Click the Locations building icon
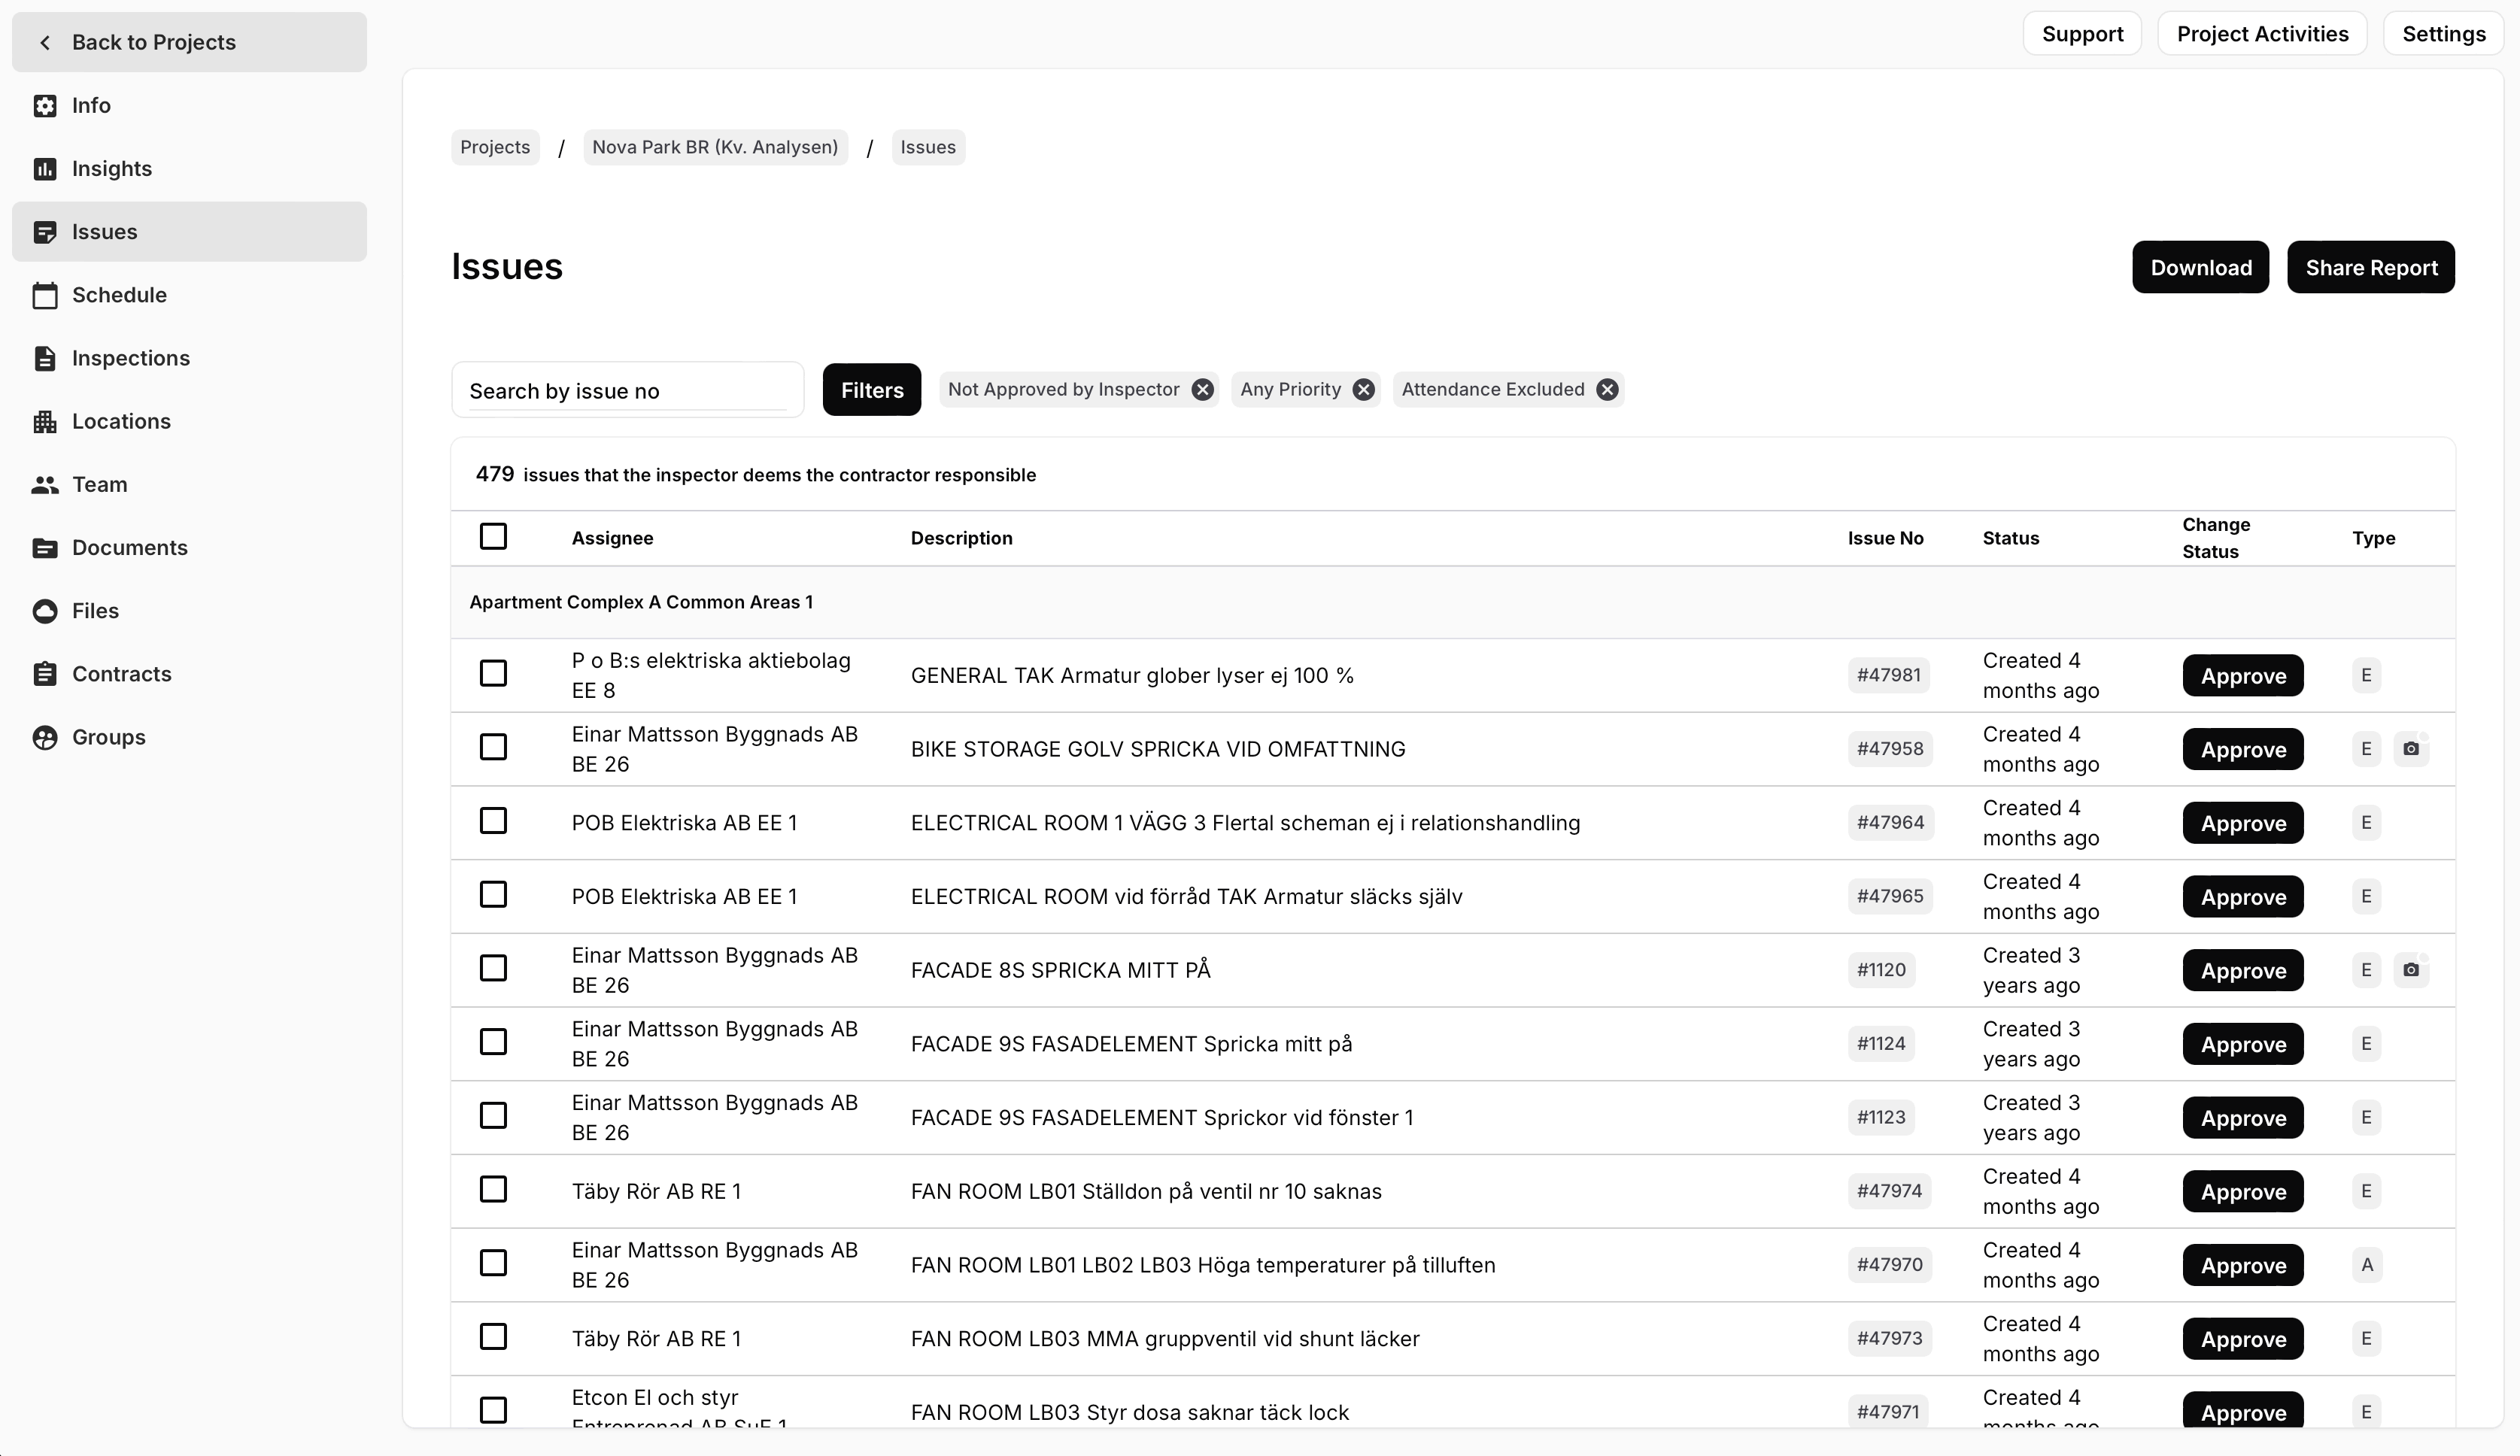The image size is (2520, 1456). coord(45,422)
